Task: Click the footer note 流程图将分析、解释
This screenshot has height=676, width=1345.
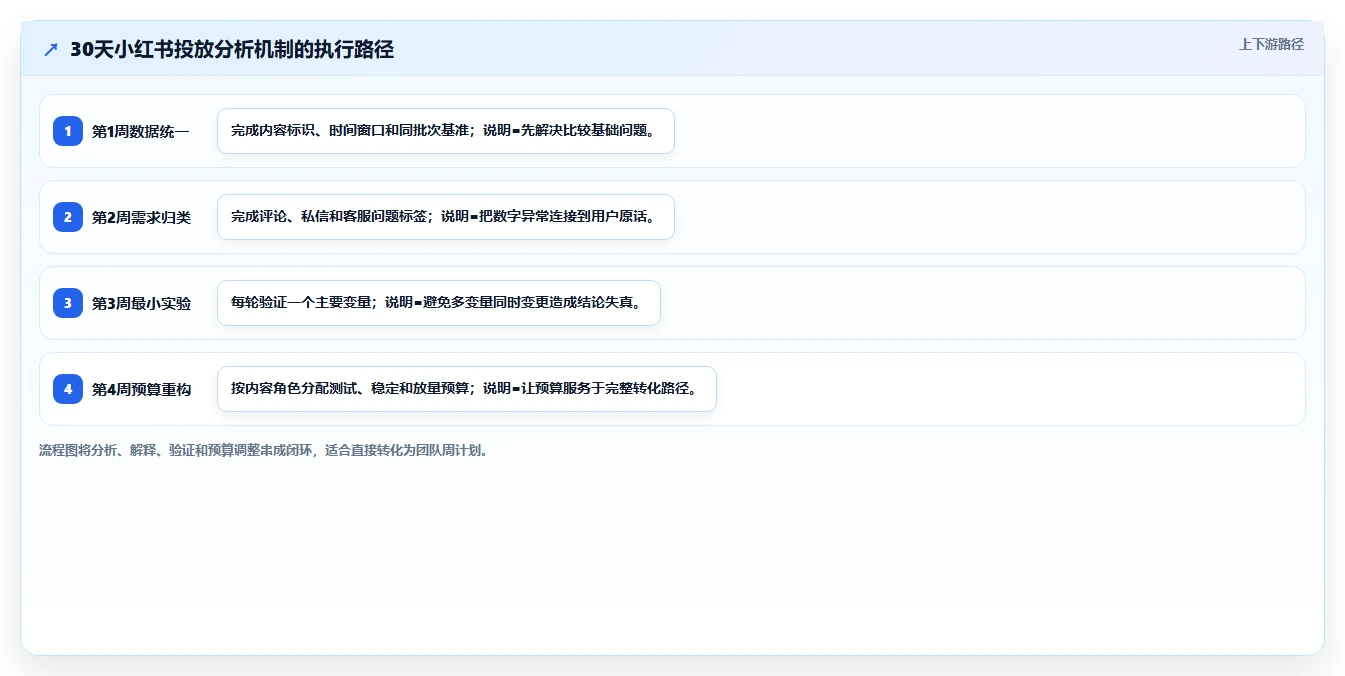Action: click(x=265, y=450)
